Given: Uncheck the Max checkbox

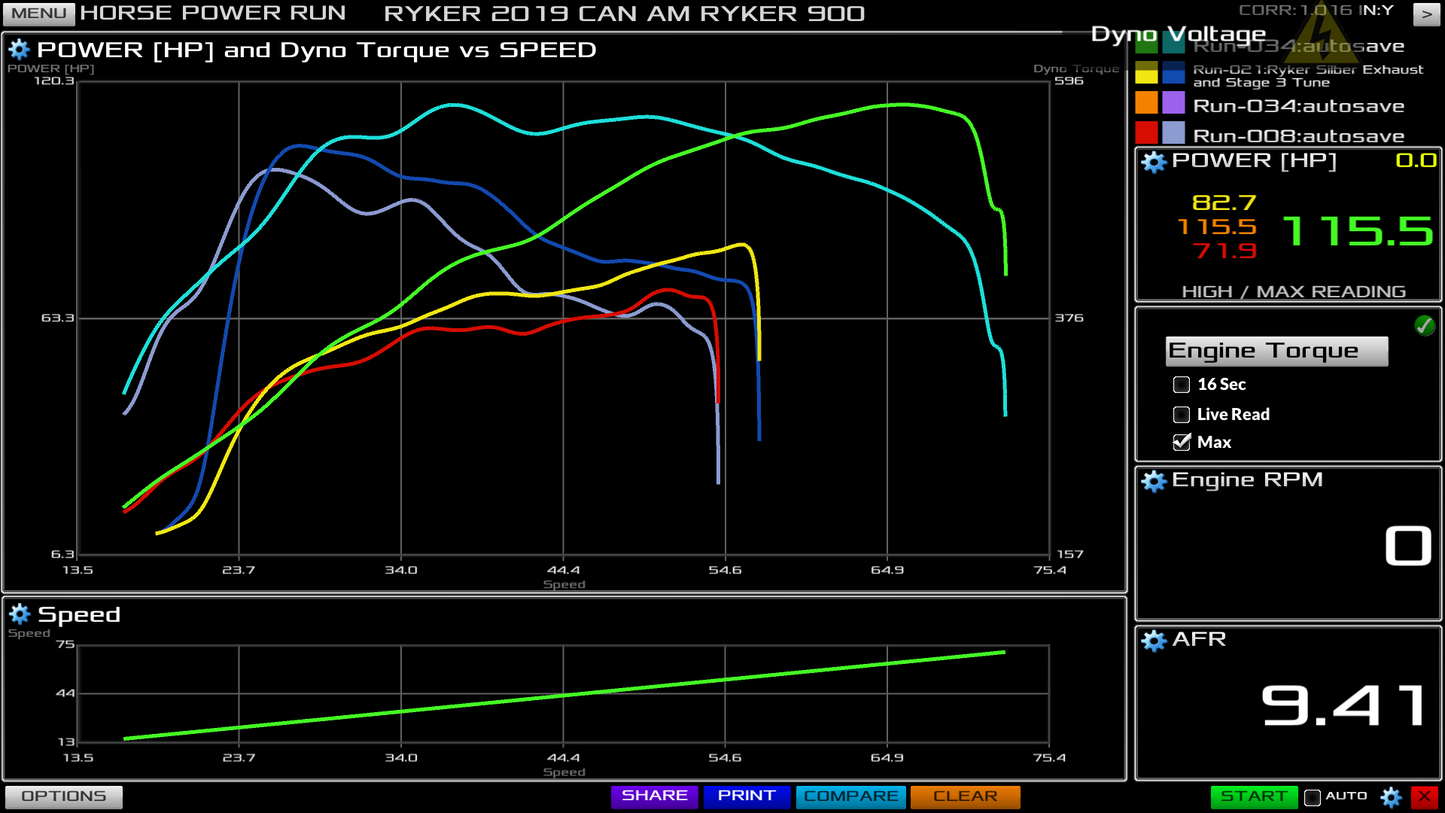Looking at the screenshot, I should 1181,442.
